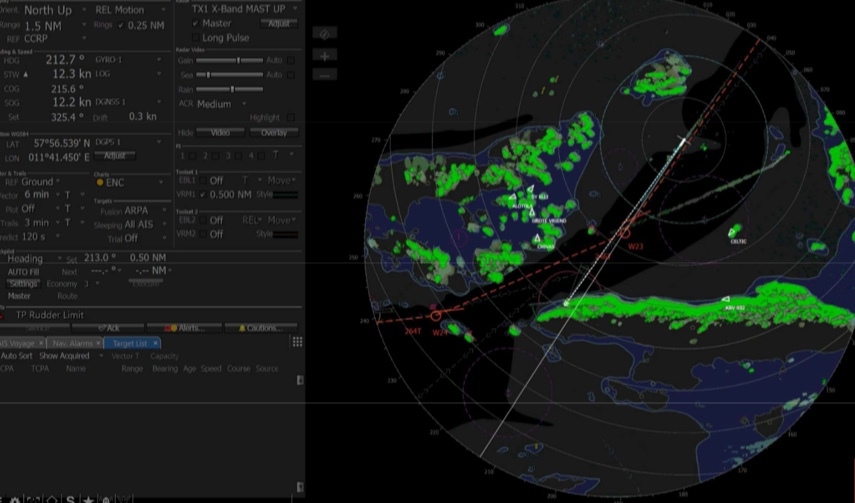Click the position Adjust button
Image resolution: width=855 pixels, height=503 pixels.
pos(115,156)
